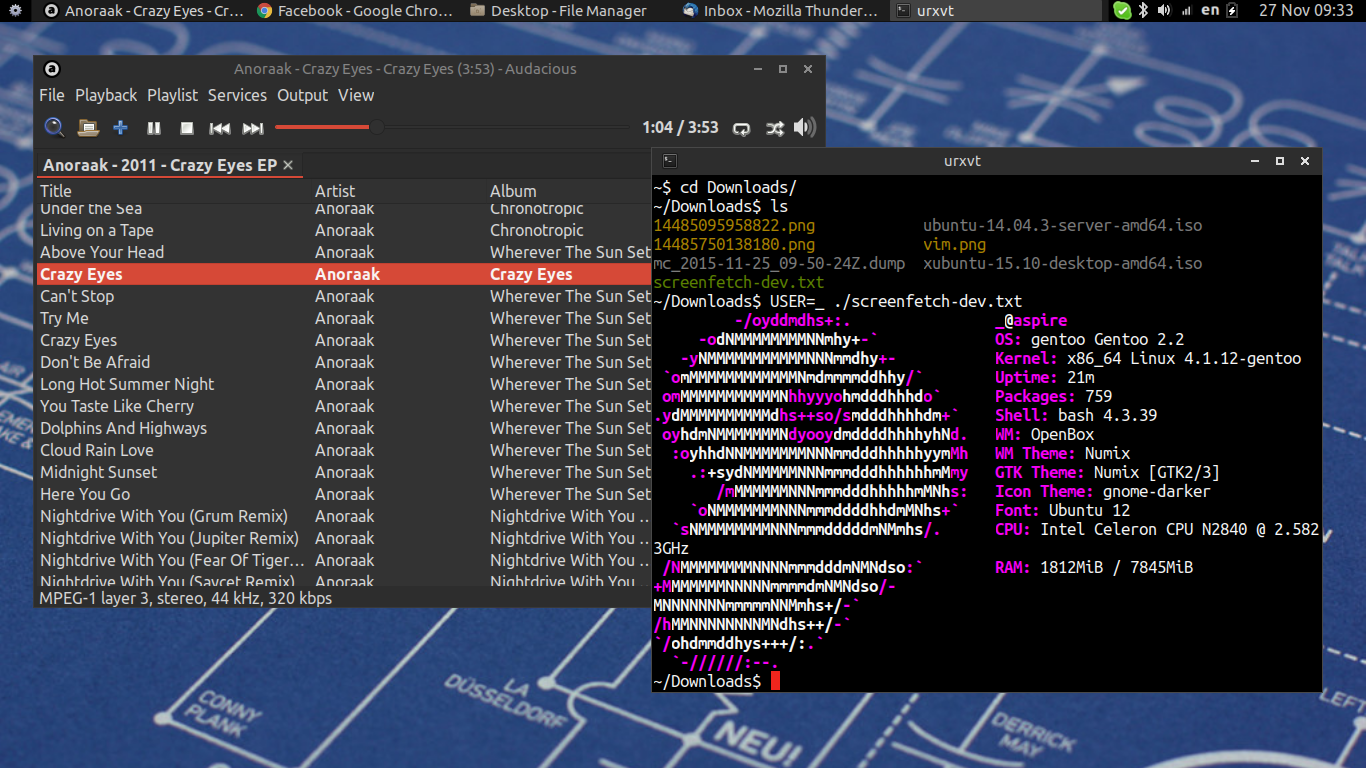Click xubuntu-15.10-desktop-amd64.iso in terminal
The height and width of the screenshot is (768, 1366).
1062,264
